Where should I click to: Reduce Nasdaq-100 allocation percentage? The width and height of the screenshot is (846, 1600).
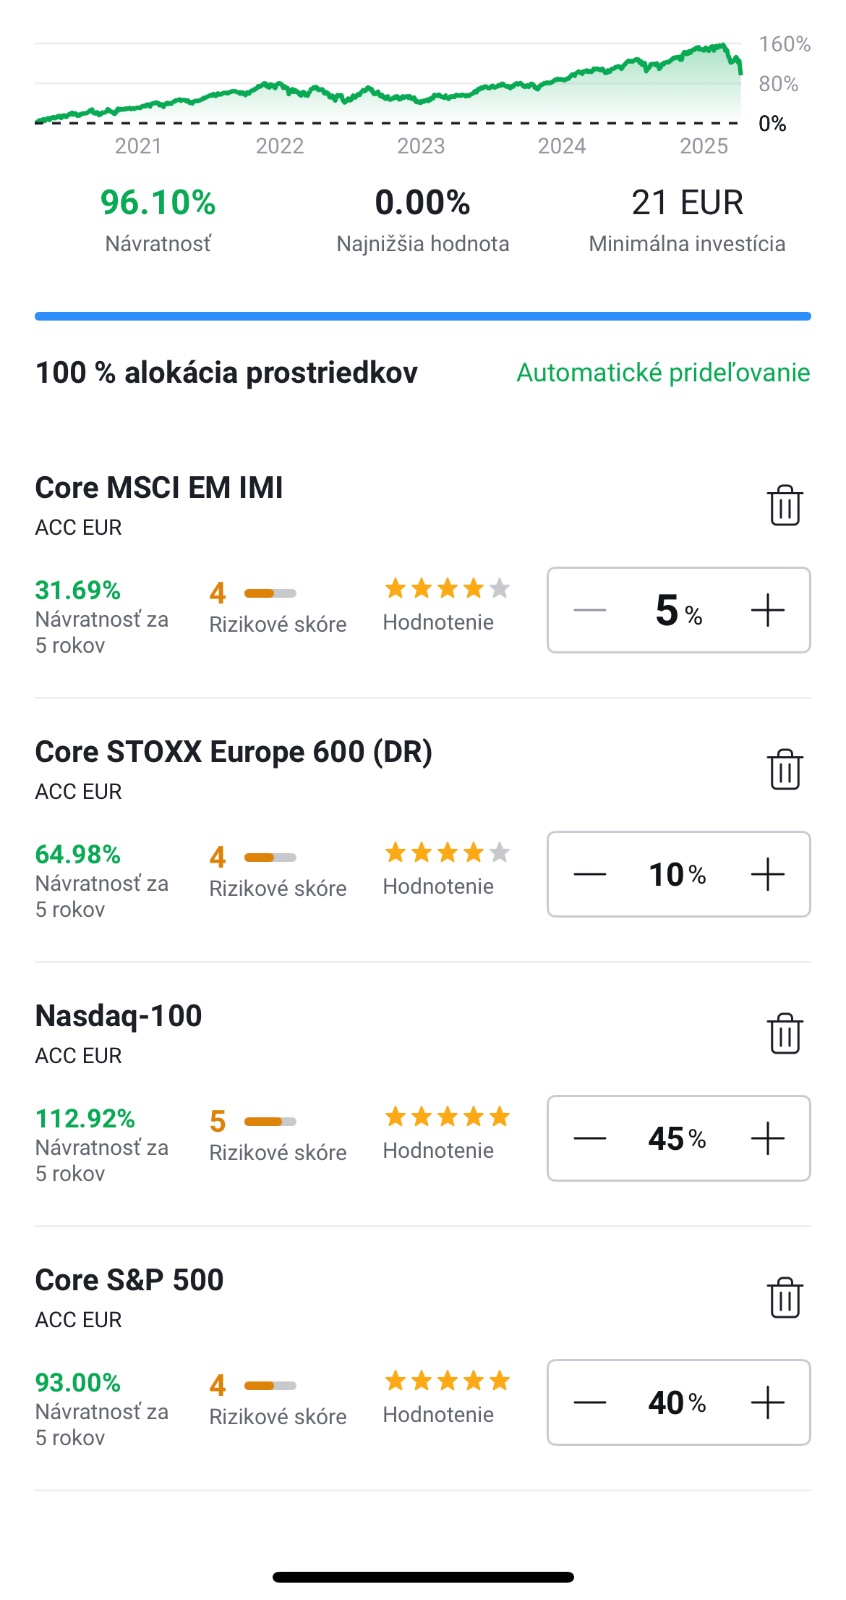(590, 1138)
